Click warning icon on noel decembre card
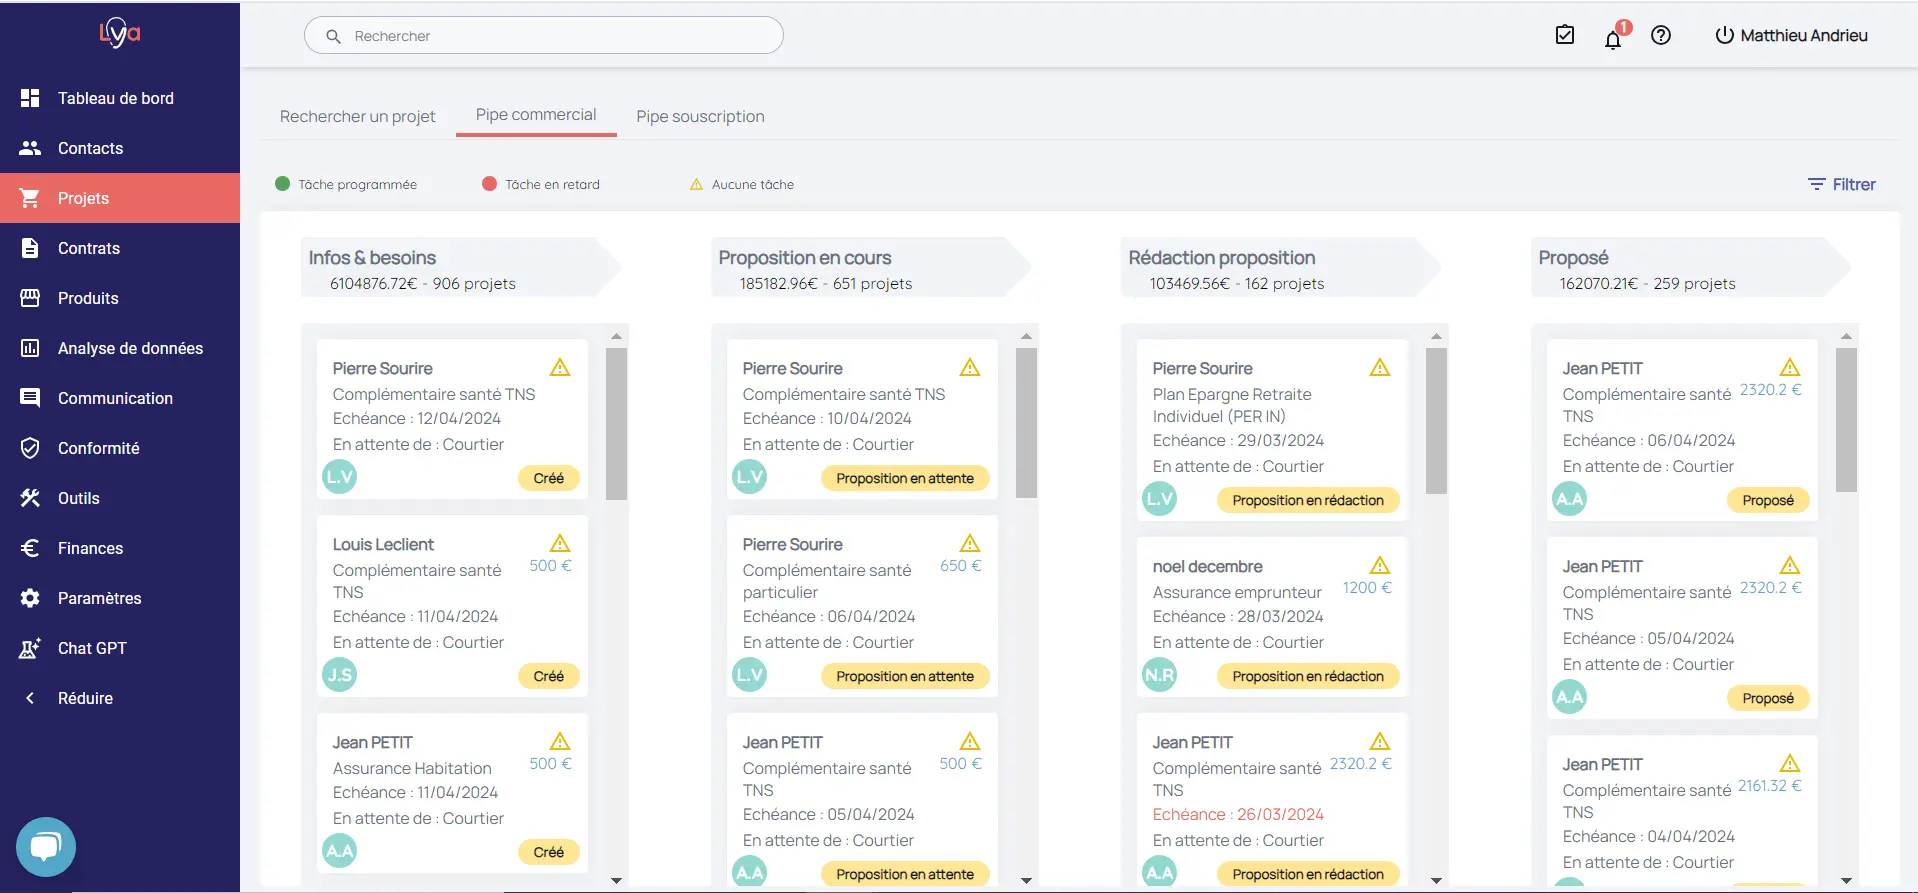This screenshot has height=893, width=1918. (1380, 565)
